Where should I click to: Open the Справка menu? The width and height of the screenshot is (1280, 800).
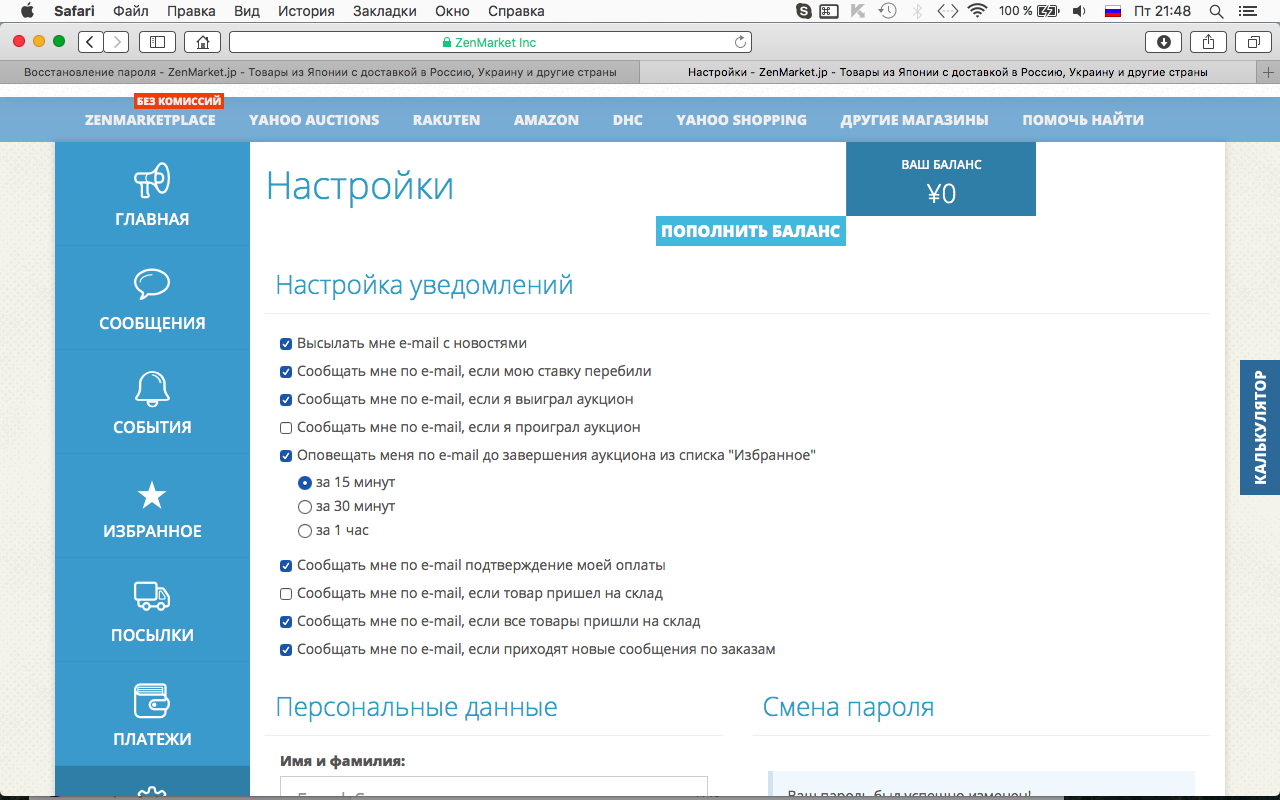click(x=516, y=11)
